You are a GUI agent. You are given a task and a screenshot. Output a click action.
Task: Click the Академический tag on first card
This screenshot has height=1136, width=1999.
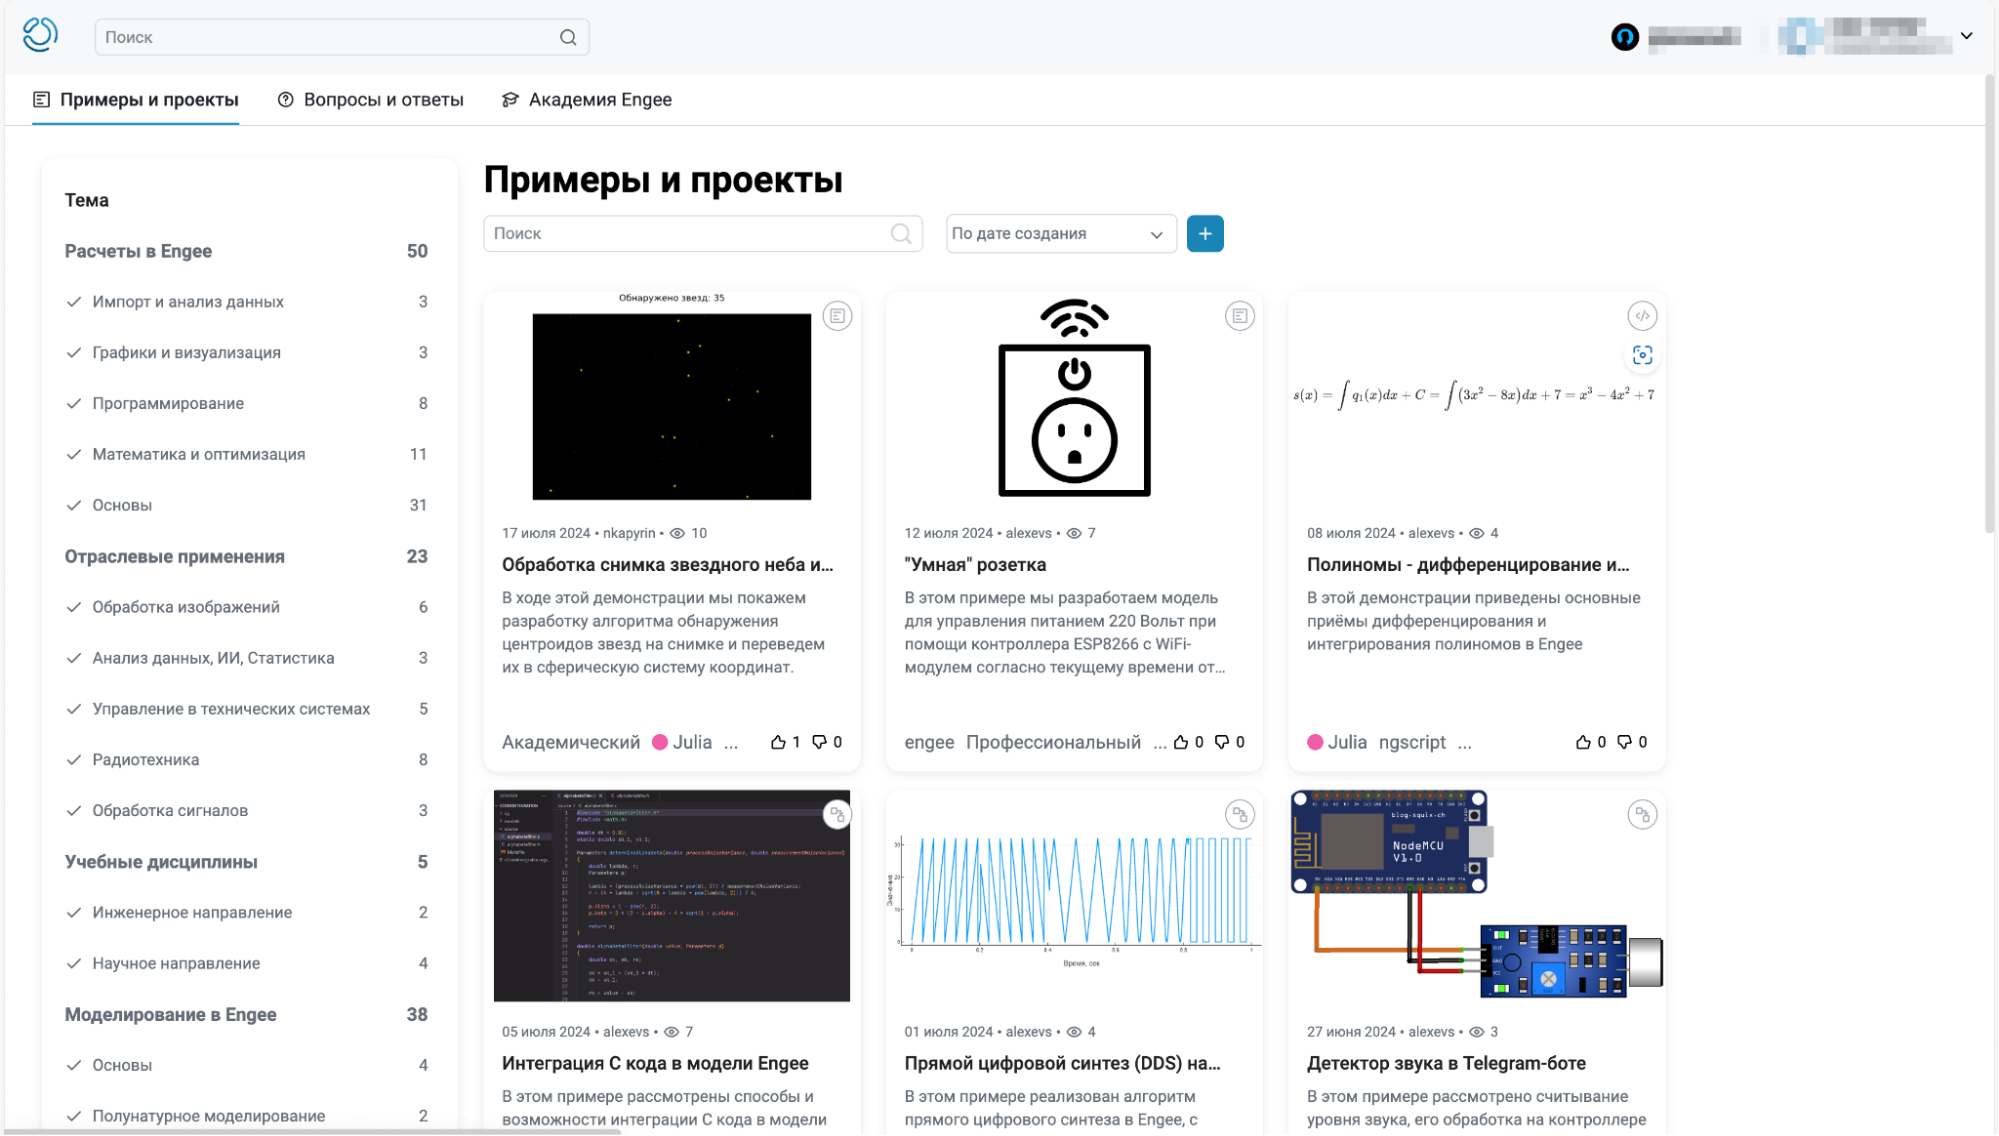[571, 743]
